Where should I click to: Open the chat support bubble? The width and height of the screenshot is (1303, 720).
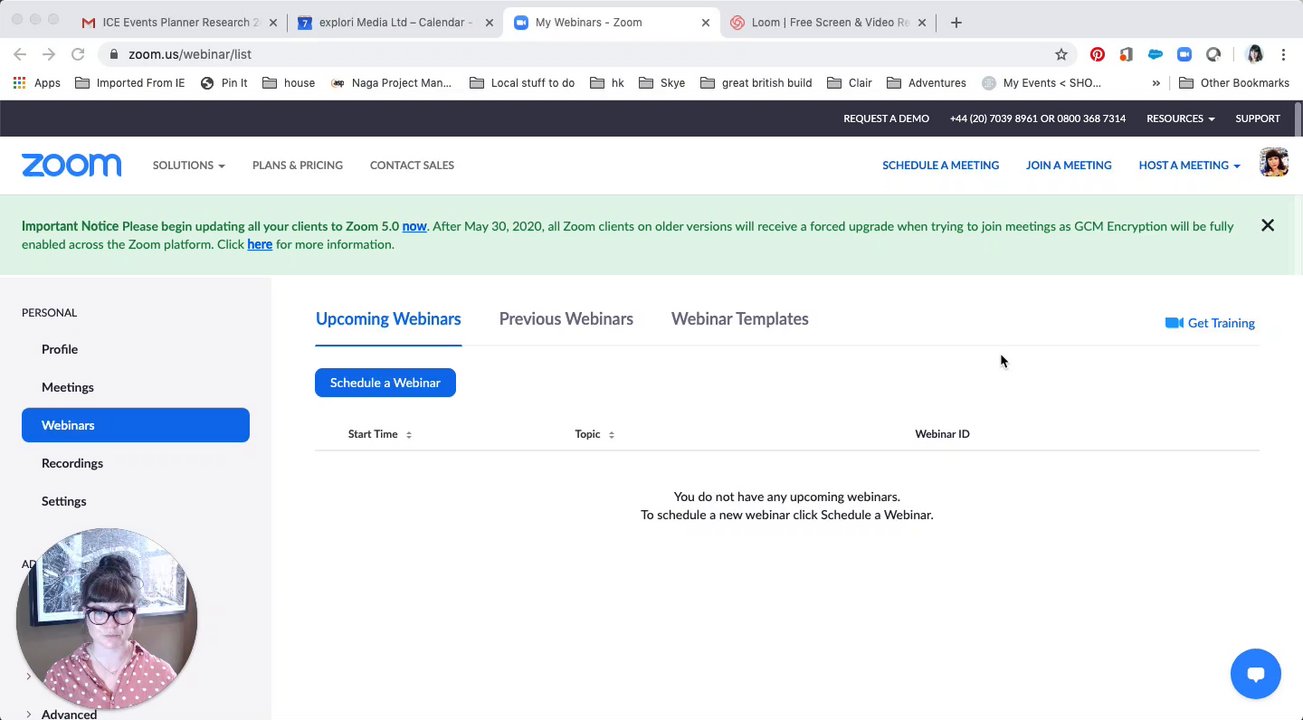click(1255, 674)
